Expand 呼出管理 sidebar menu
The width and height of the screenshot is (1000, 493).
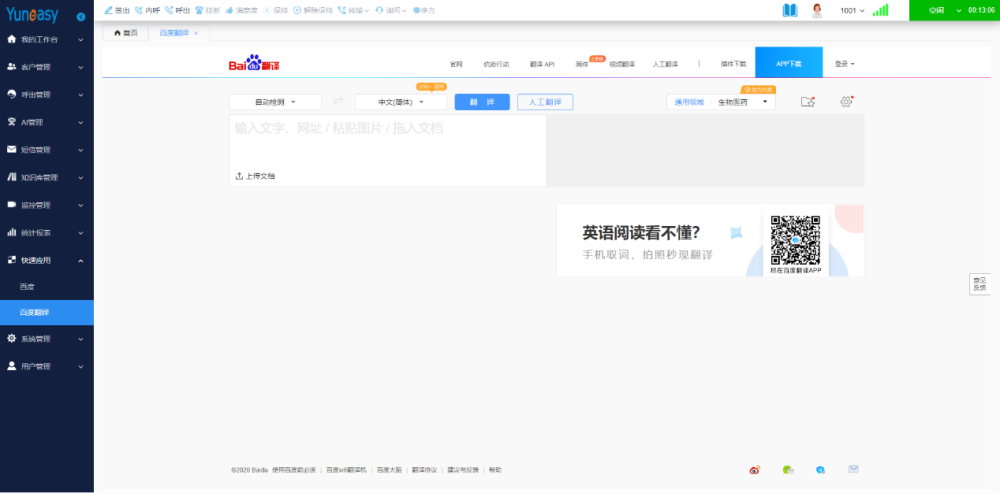pos(47,94)
